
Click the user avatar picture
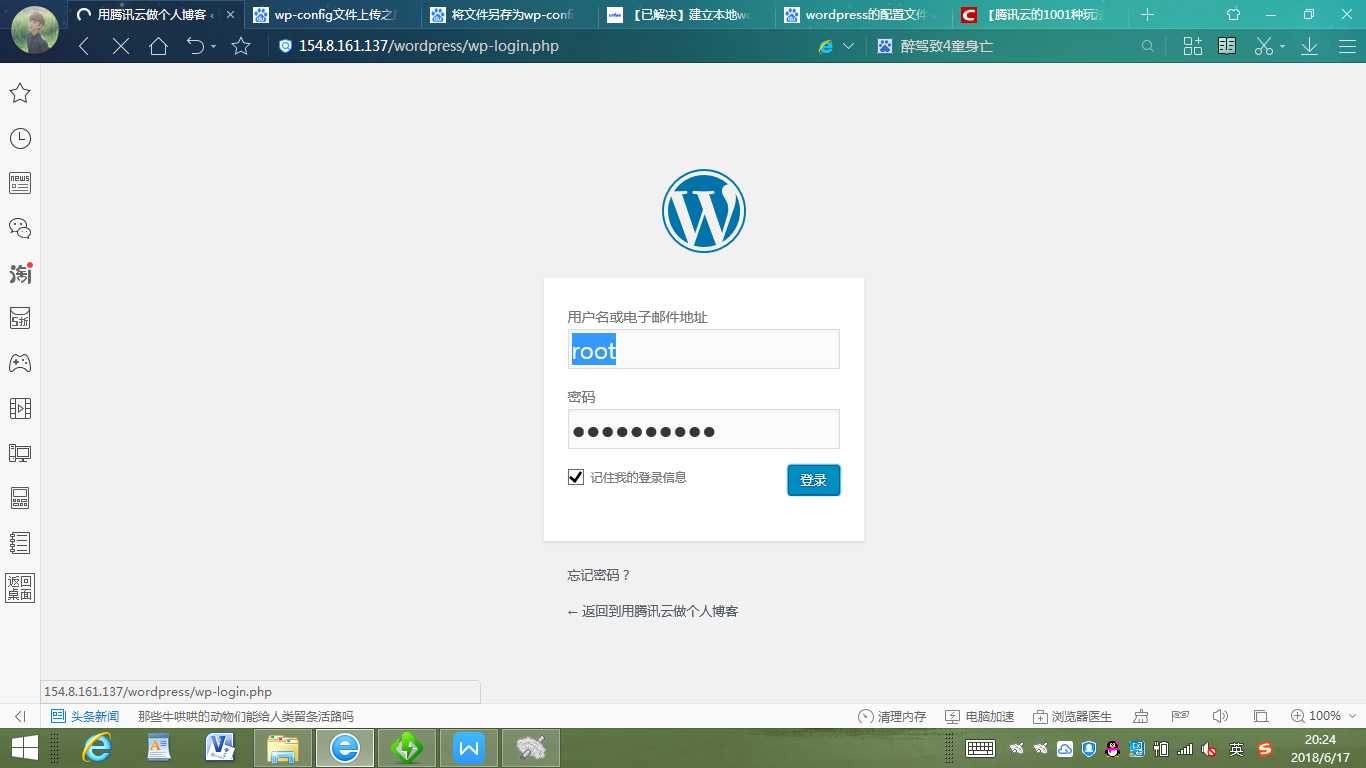click(35, 30)
